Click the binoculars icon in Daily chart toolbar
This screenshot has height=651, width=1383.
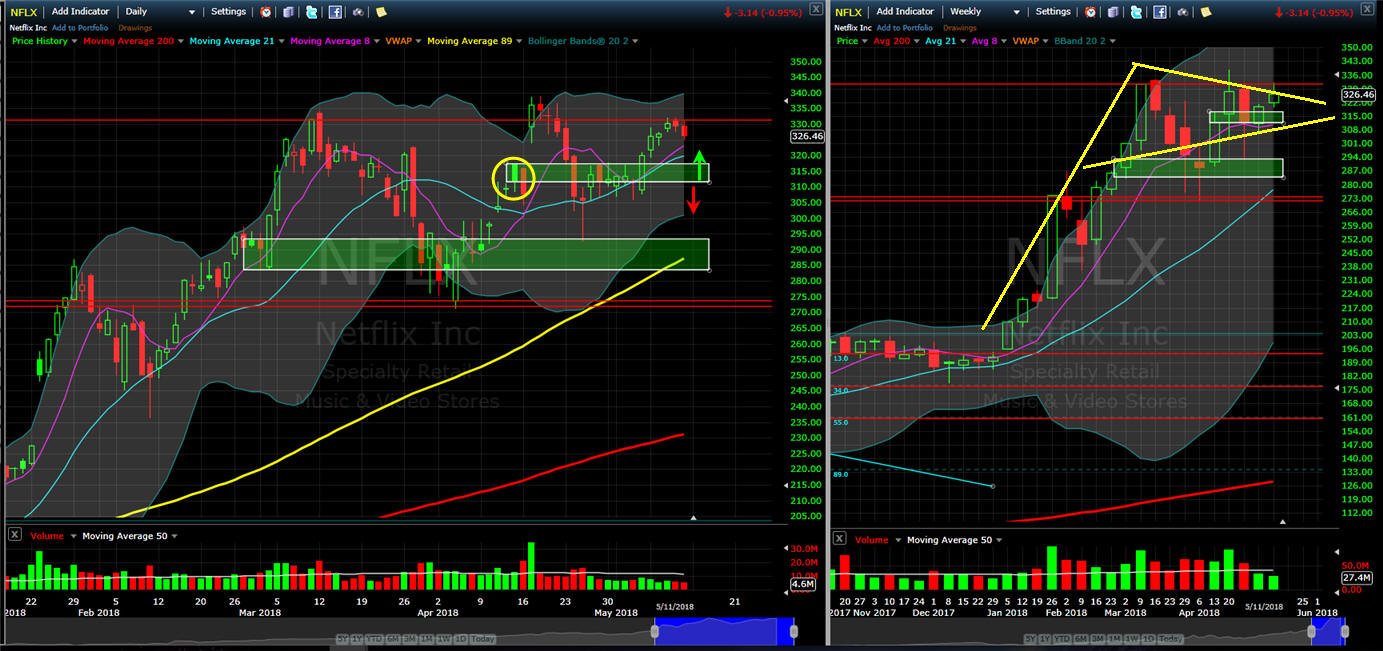(x=358, y=12)
